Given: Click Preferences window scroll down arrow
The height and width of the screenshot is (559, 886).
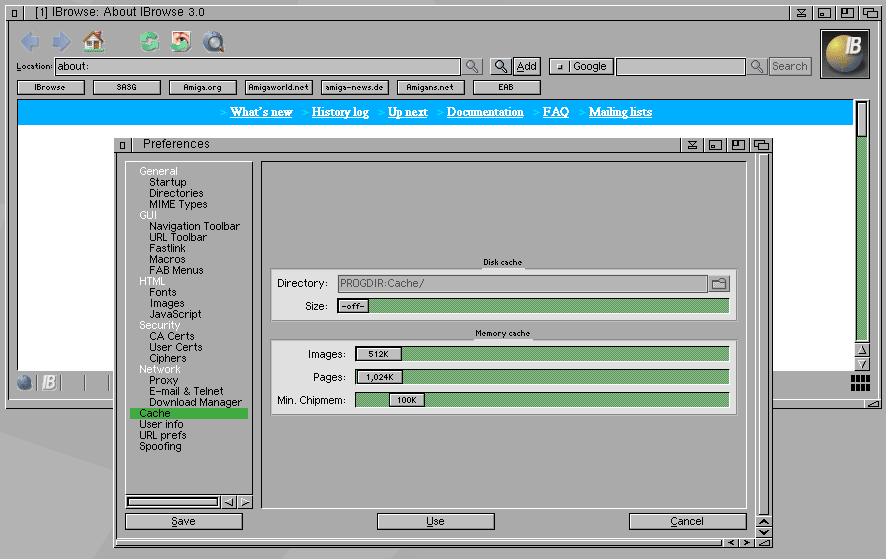Looking at the screenshot, I should (x=763, y=532).
